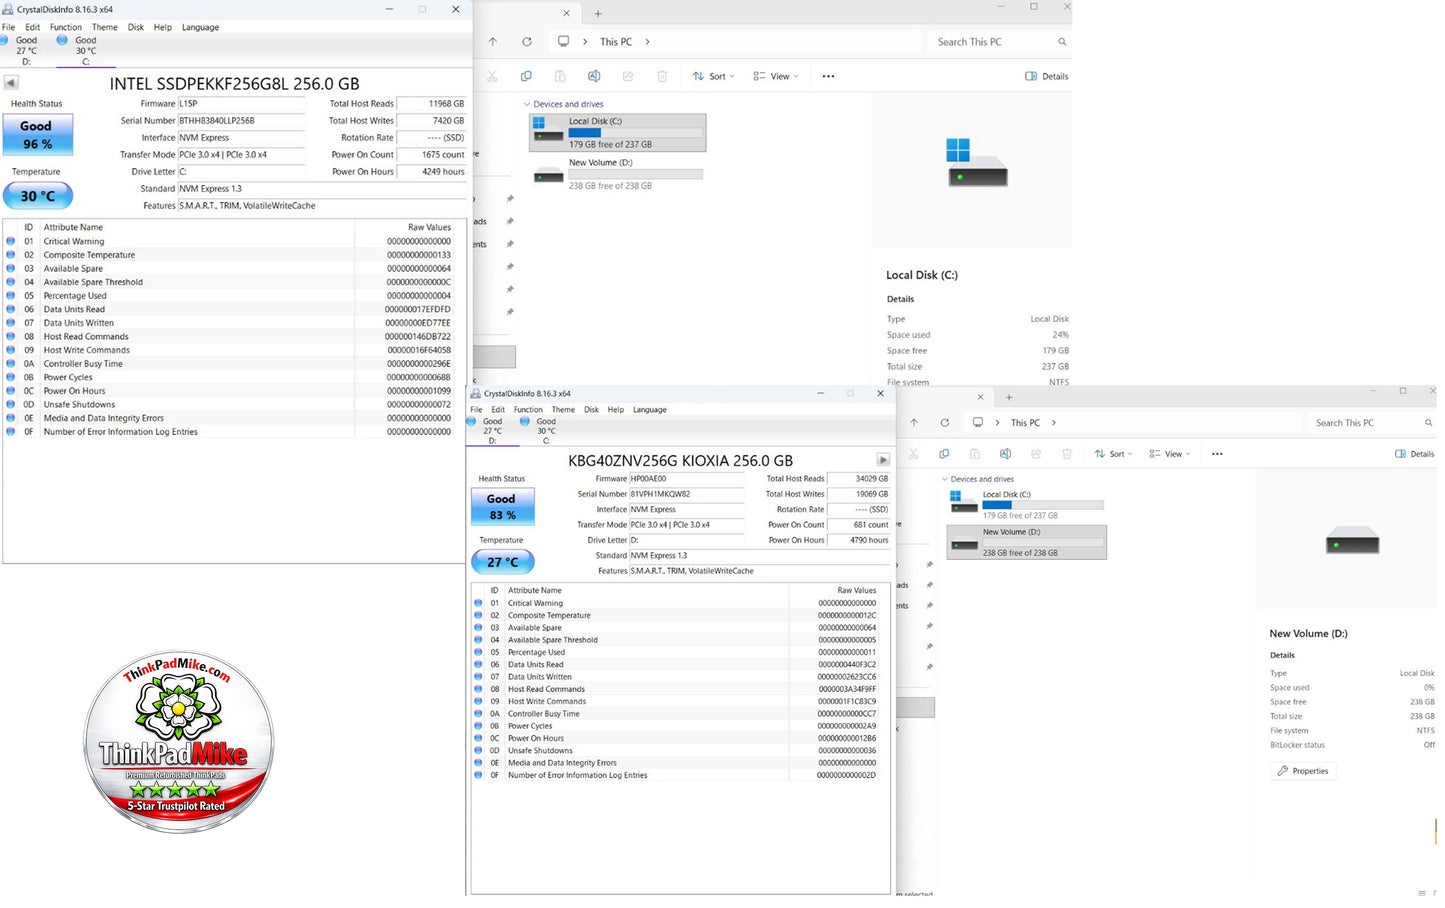Open Help menu in the KIOXIA CrystalDiskInfo window
Viewport: 1445px width, 908px height.
click(x=615, y=409)
